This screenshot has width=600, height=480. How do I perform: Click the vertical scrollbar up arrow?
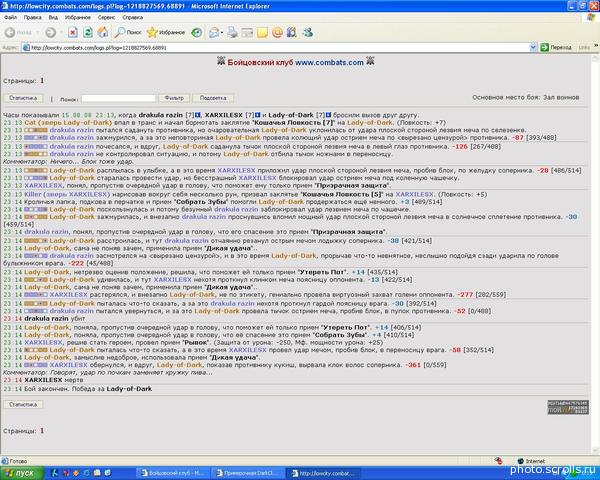[596, 58]
